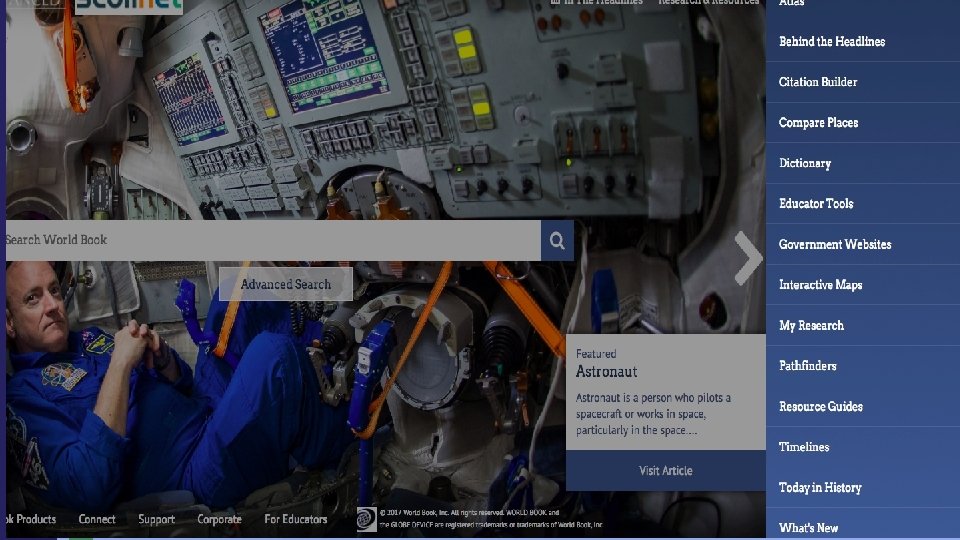Advance carousel with right chevron arrow
960x540 pixels.
[x=749, y=258]
